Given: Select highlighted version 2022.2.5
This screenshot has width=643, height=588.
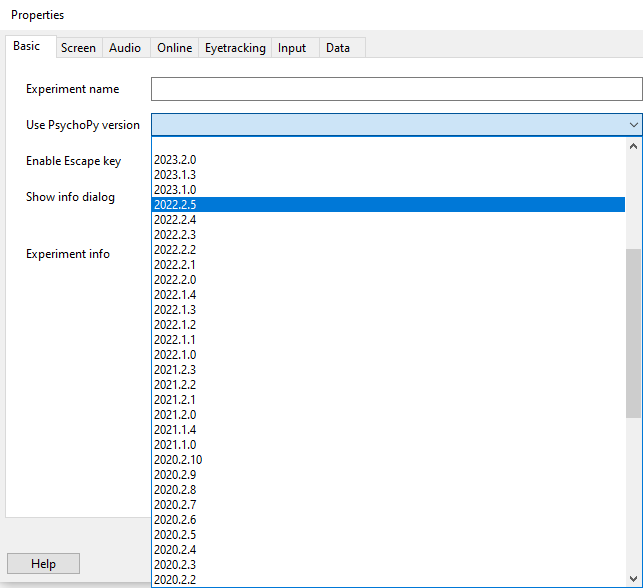Looking at the screenshot, I should (x=388, y=205).
